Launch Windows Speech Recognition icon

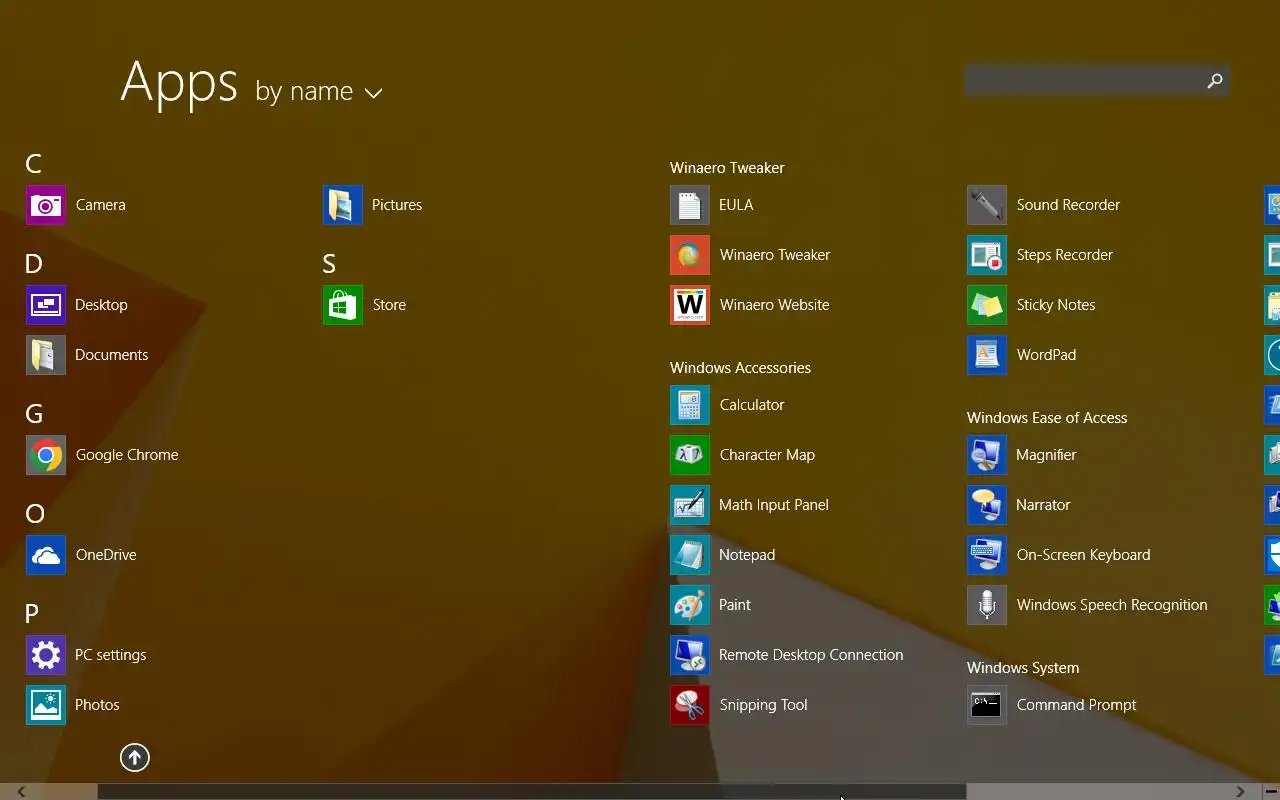[x=987, y=605]
